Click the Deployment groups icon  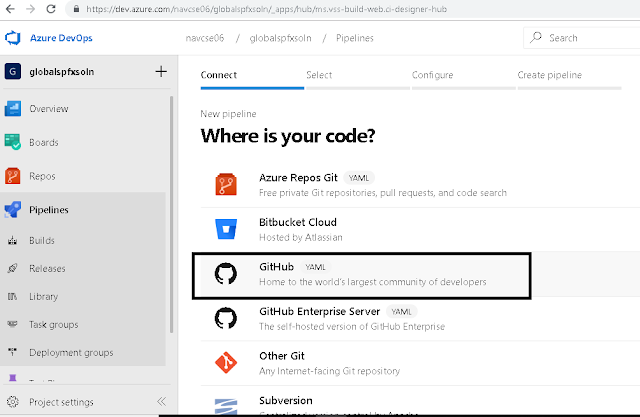[x=13, y=352]
